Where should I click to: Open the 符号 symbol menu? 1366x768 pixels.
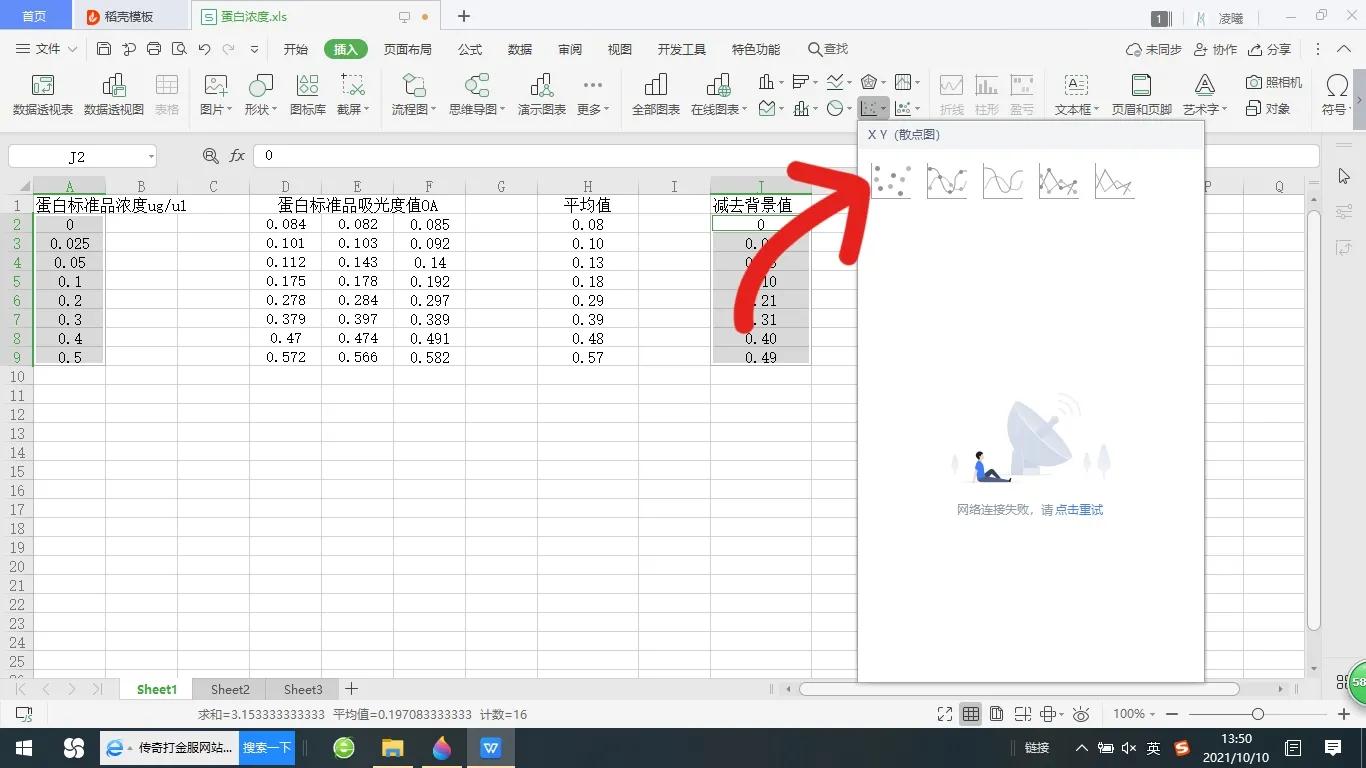[1336, 95]
